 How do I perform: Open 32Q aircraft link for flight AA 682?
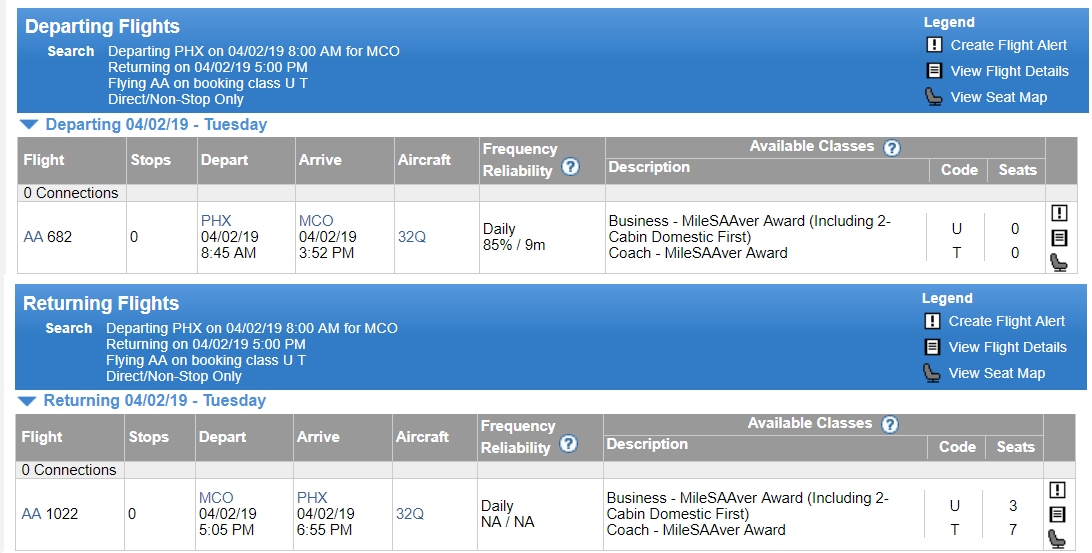(x=412, y=237)
